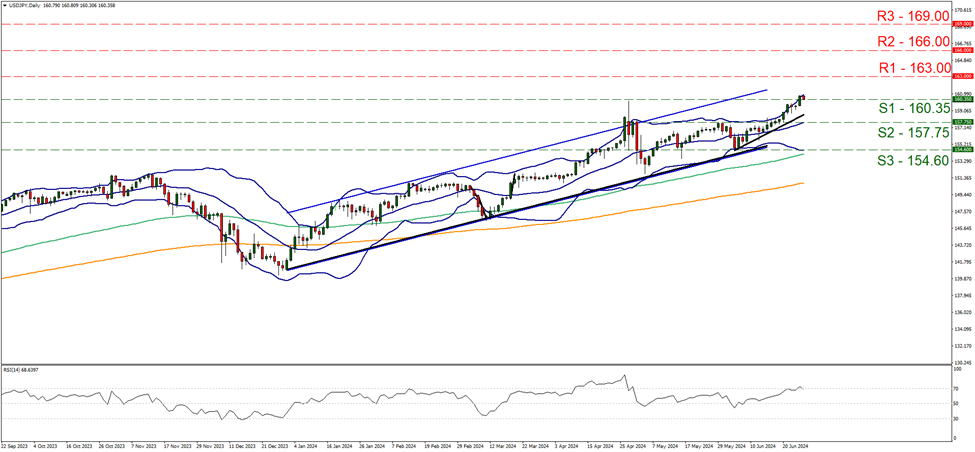Image resolution: width=975 pixels, height=452 pixels.
Task: Click the 26 Jan 2024 date label
Action: click(x=371, y=446)
